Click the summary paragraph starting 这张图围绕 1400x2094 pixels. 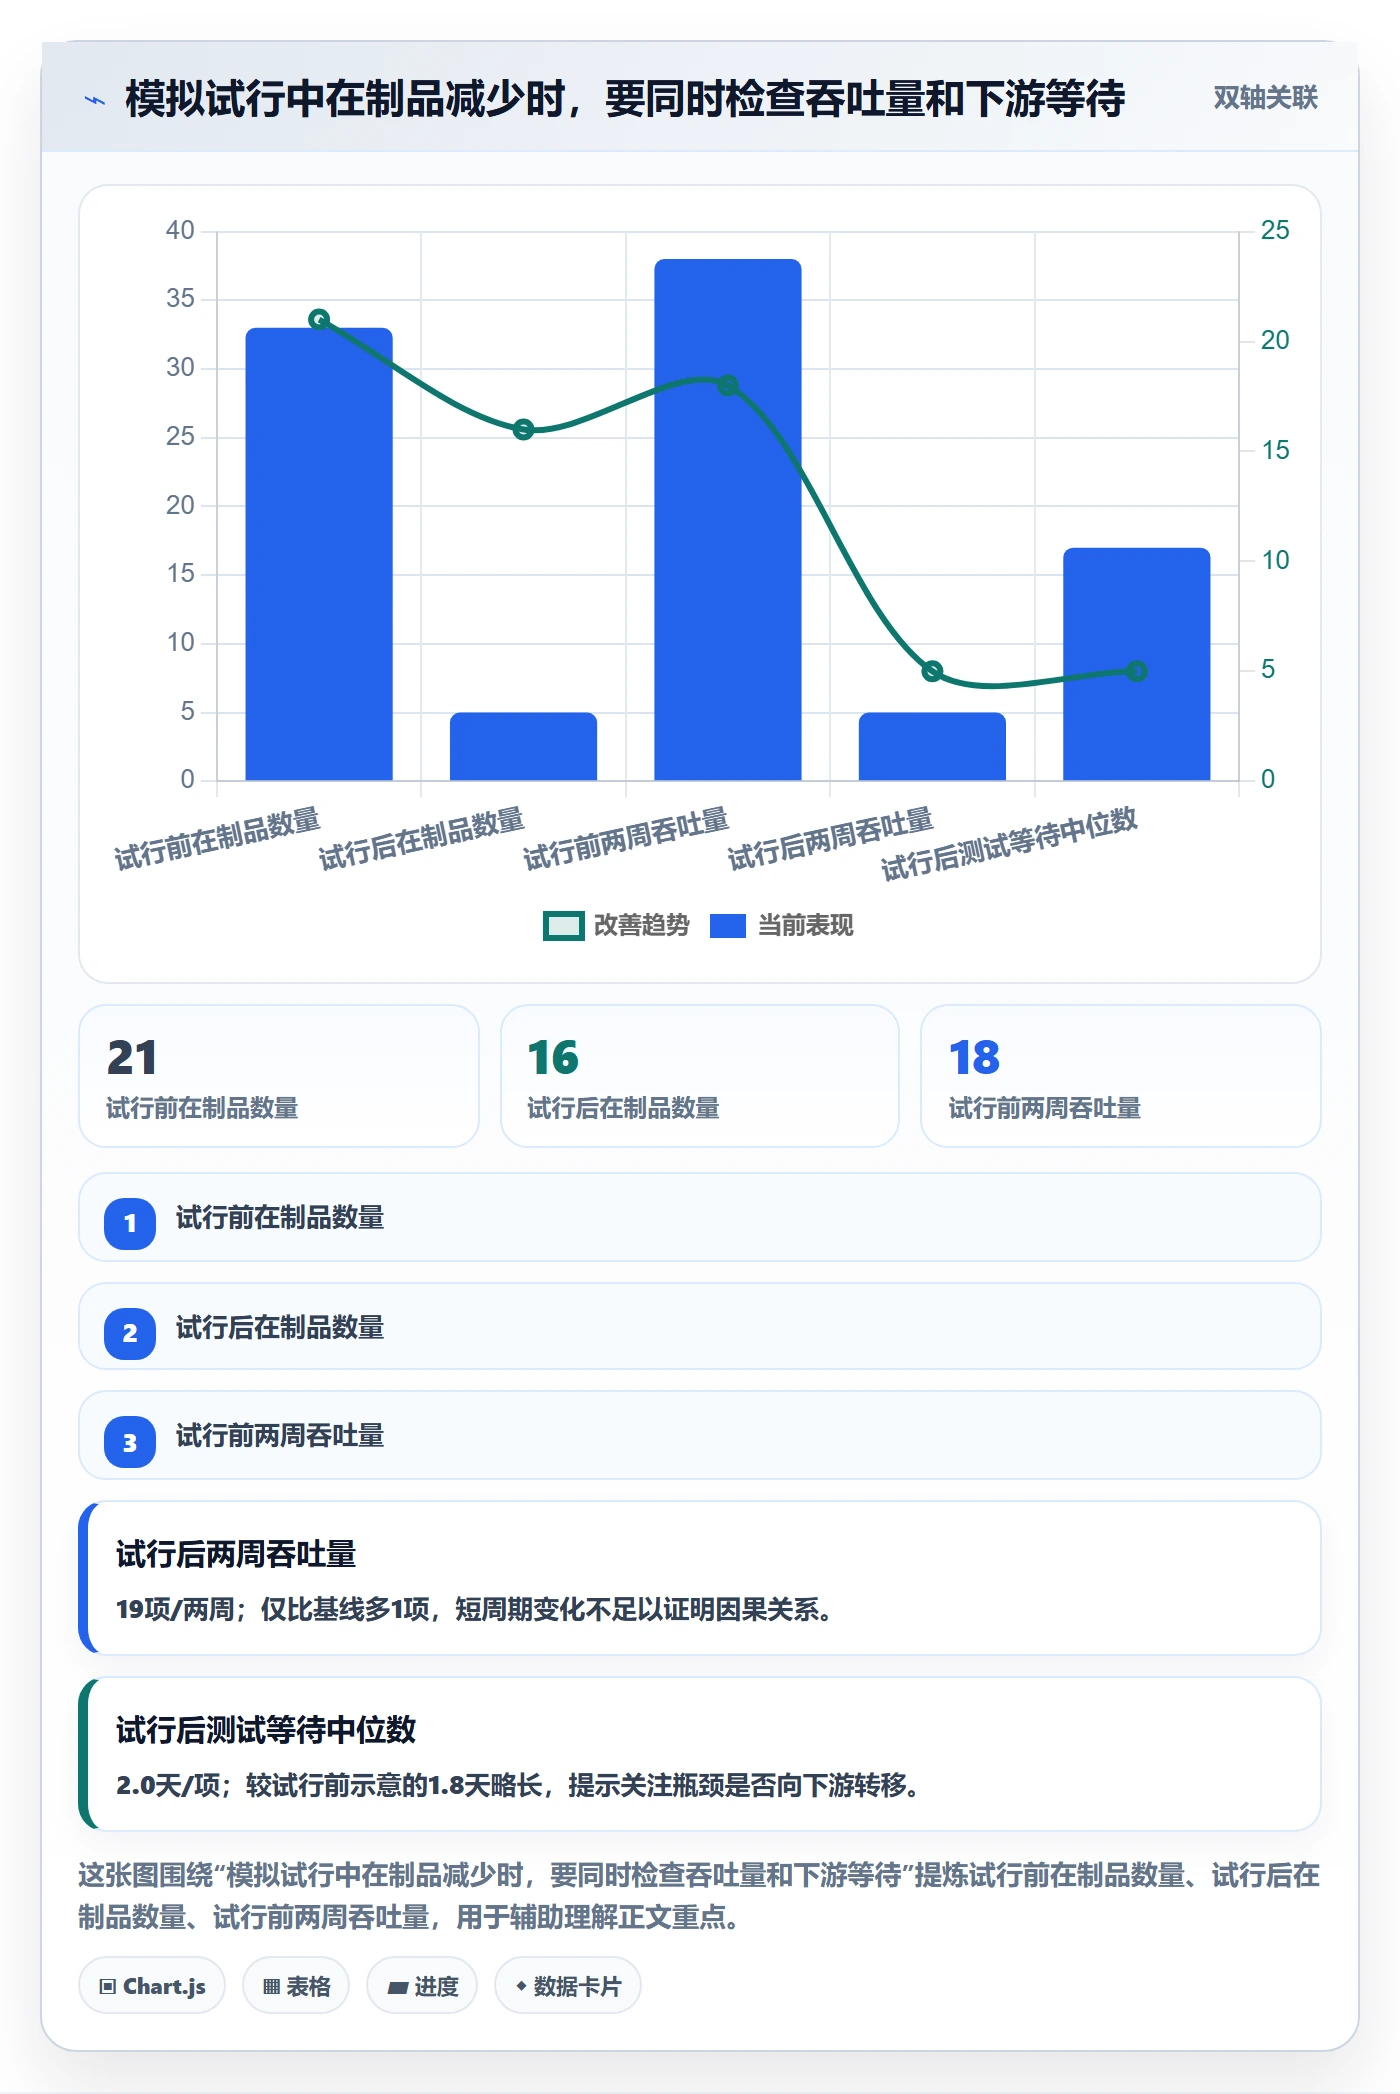tap(699, 1896)
